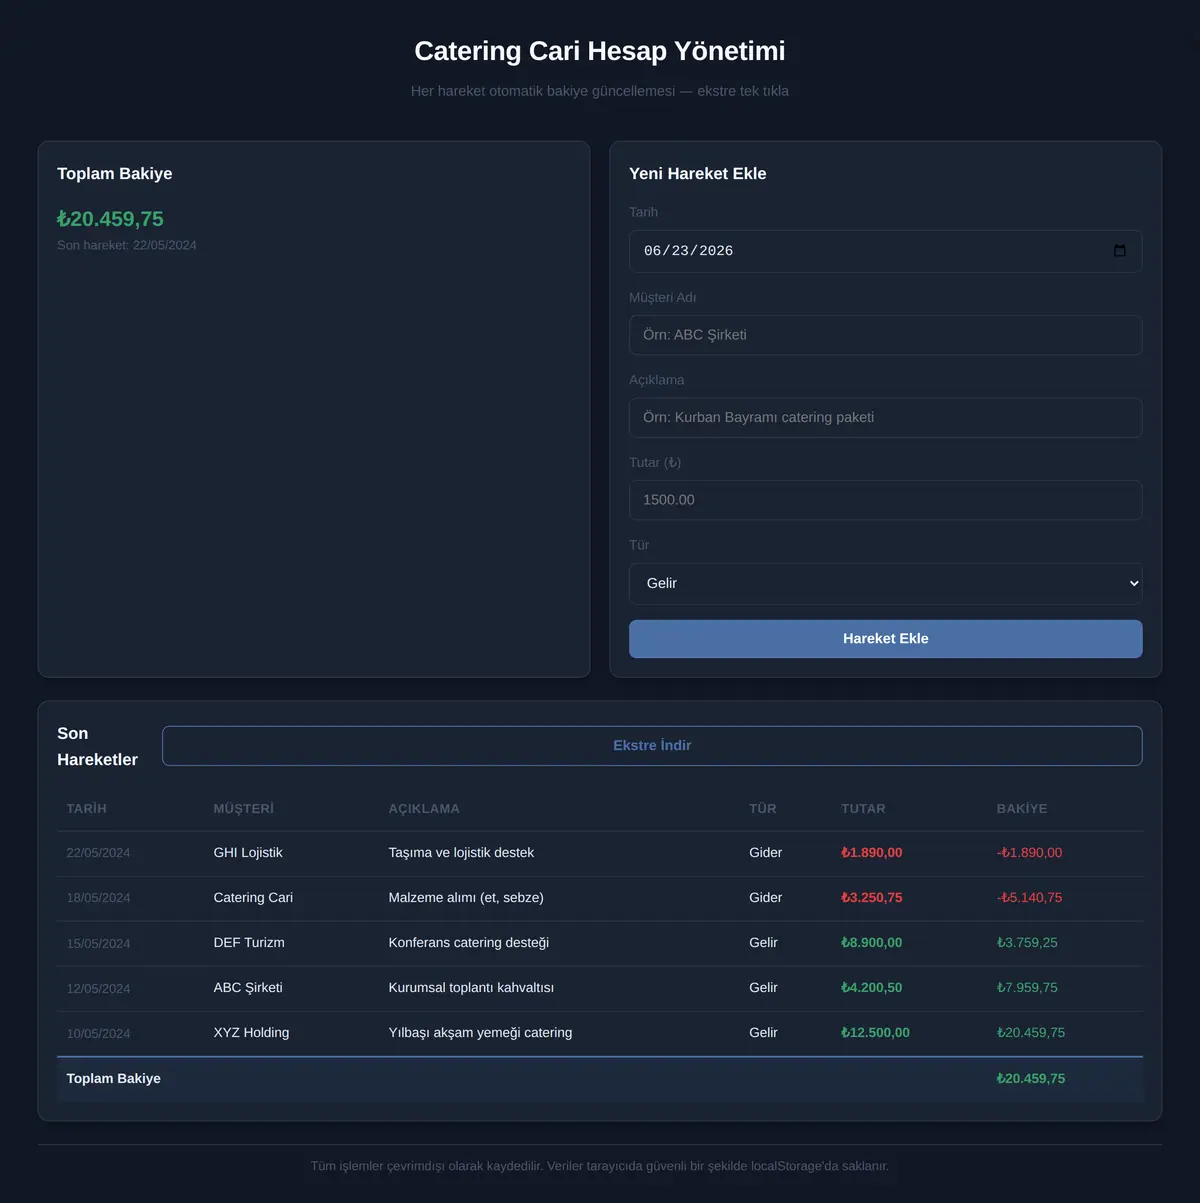The width and height of the screenshot is (1200, 1203).
Task: Click the Gelir type in ABC Şirketi row
Action: 763,988
